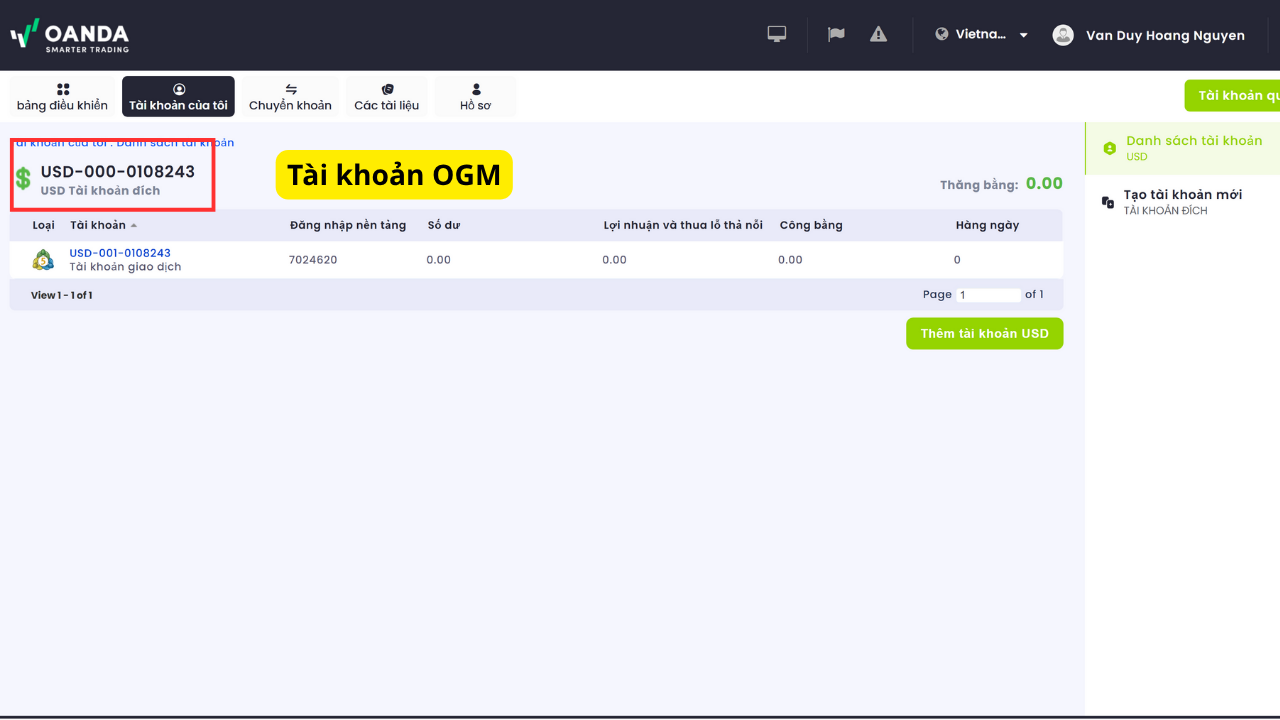The height and width of the screenshot is (720, 1280).
Task: Click the monitor display icon
Action: (x=777, y=34)
